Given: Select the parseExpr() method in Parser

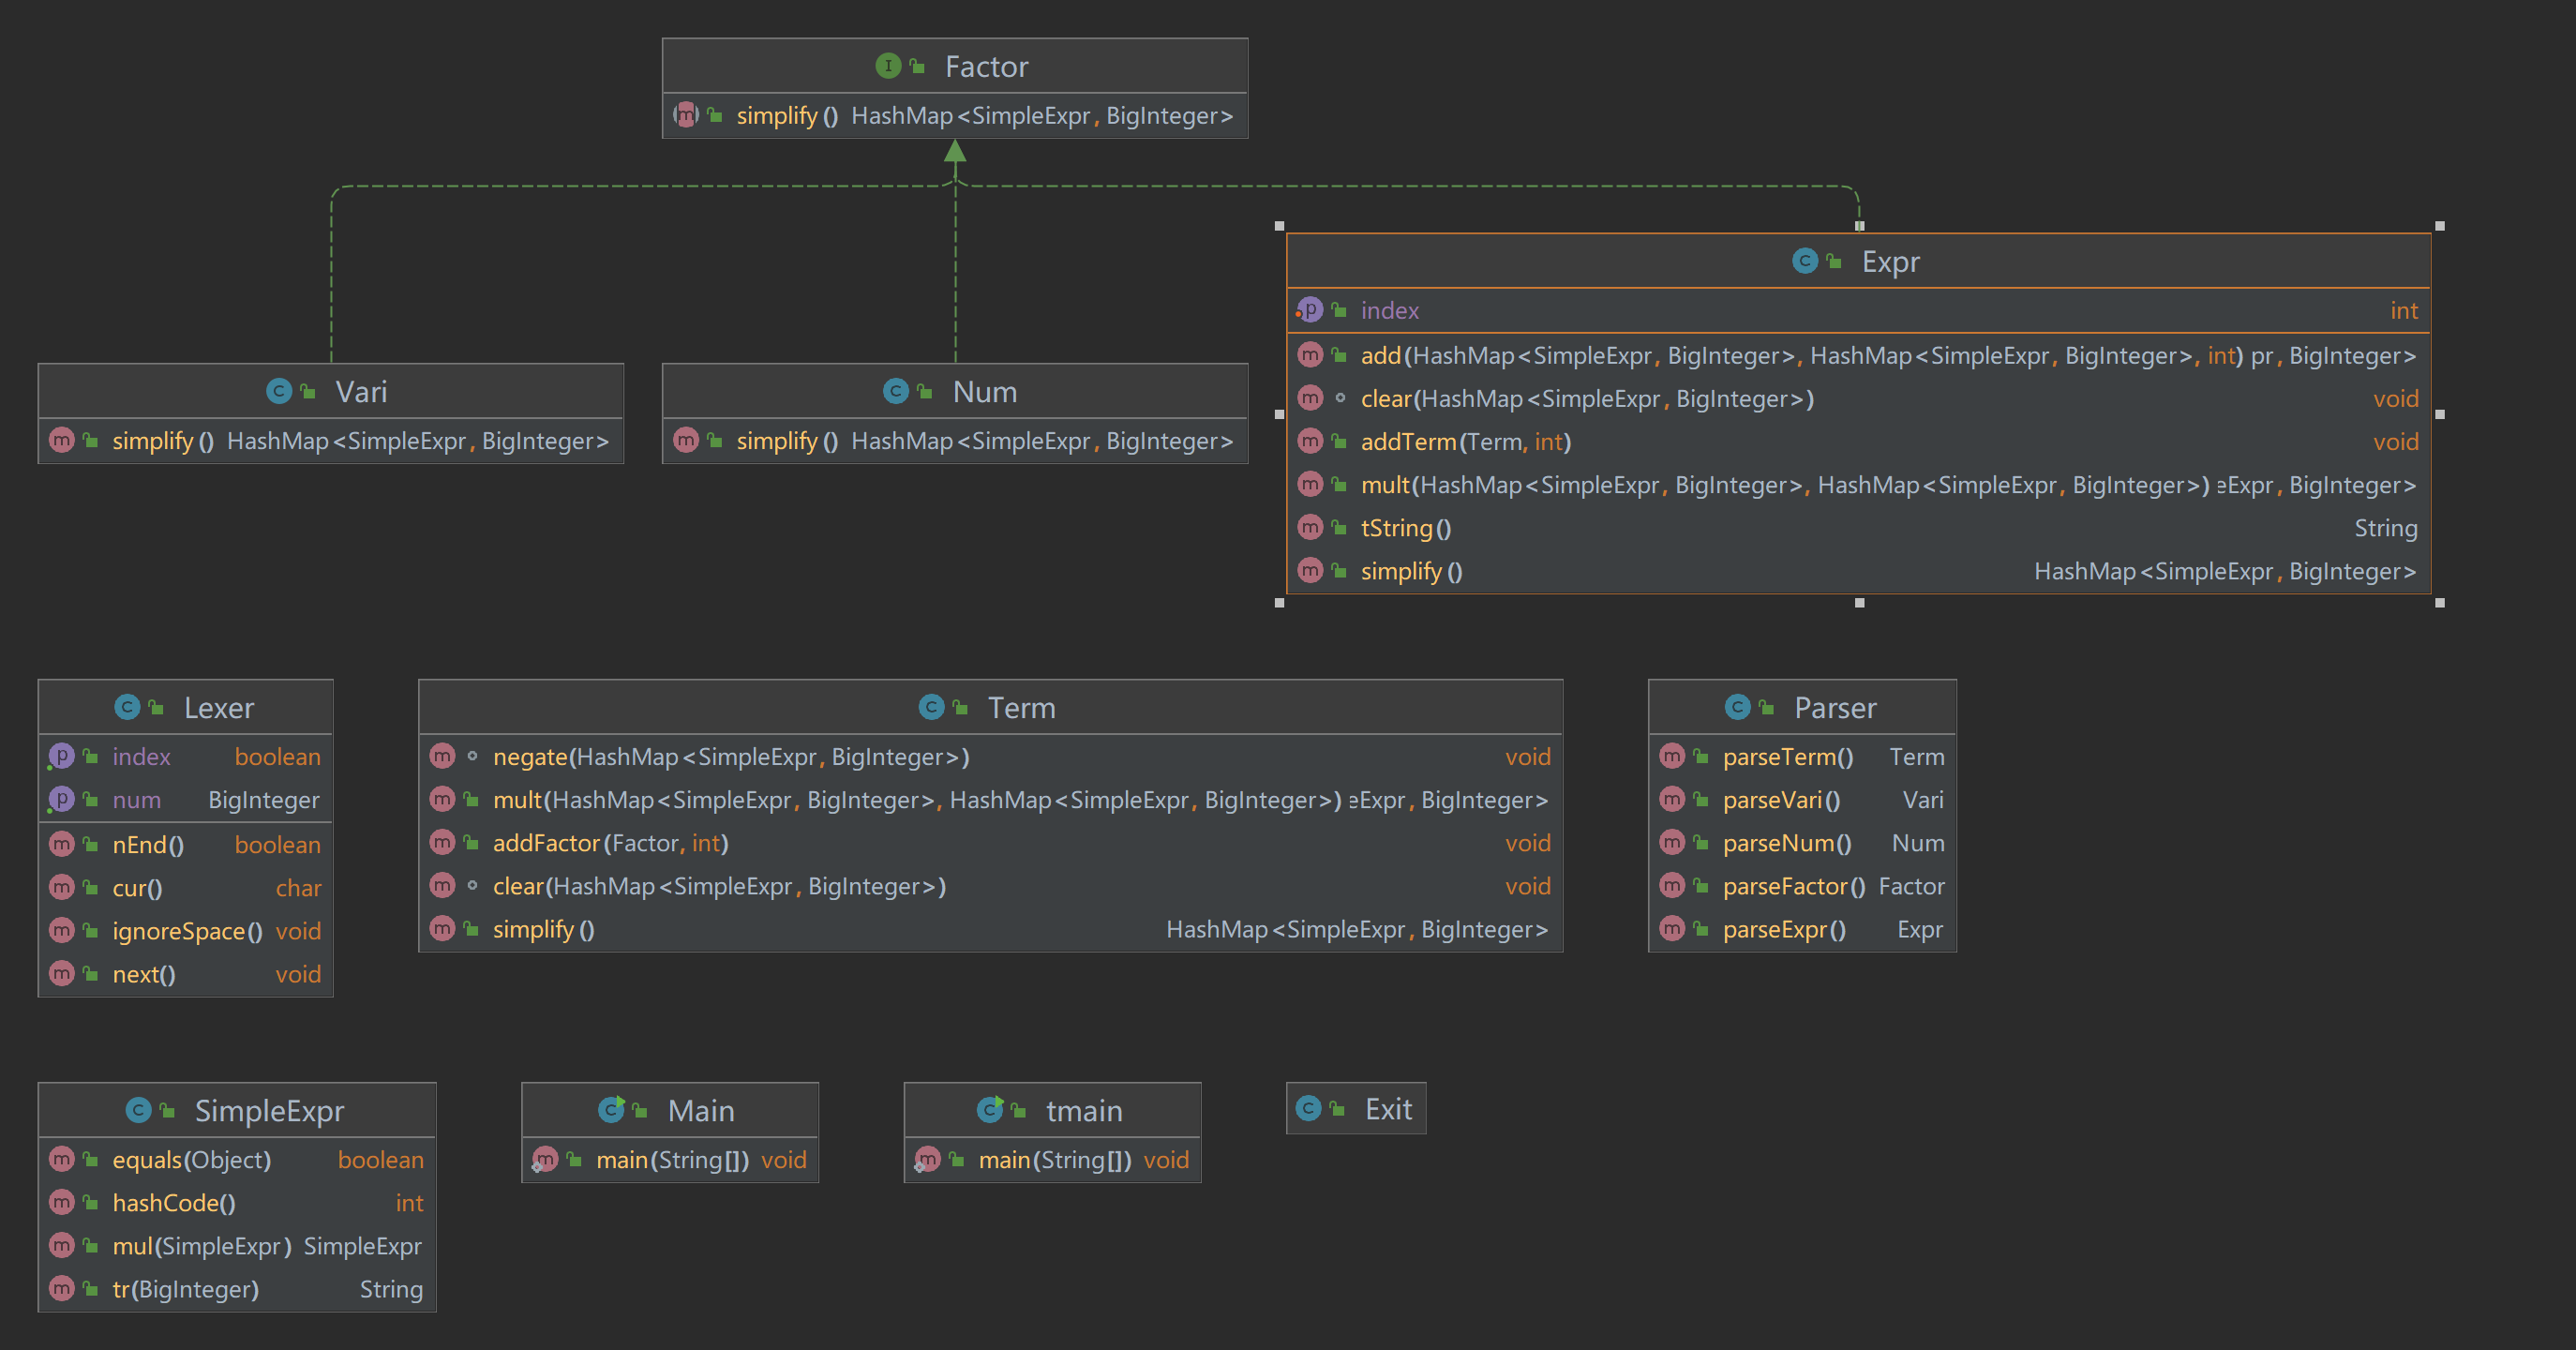Looking at the screenshot, I should pyautogui.click(x=1783, y=929).
